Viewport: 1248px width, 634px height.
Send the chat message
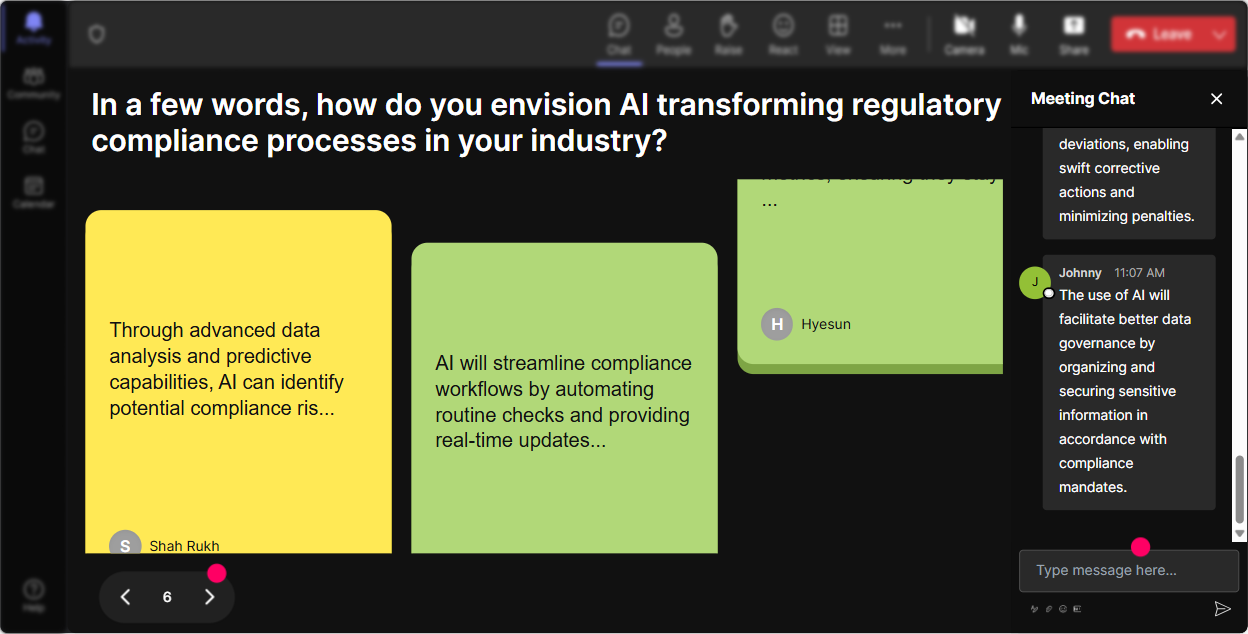[x=1222, y=608]
